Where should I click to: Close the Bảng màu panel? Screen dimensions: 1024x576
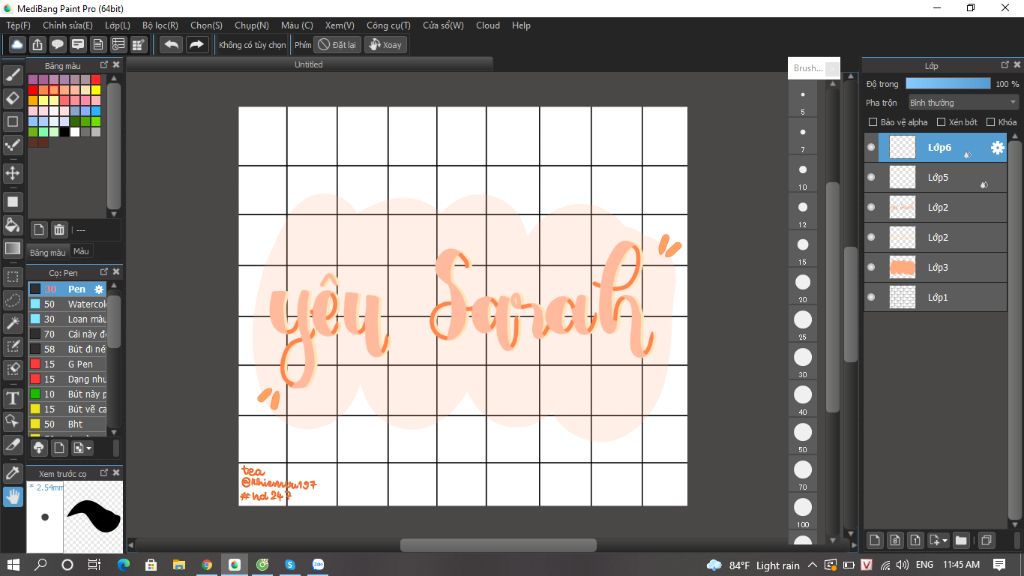click(x=116, y=65)
